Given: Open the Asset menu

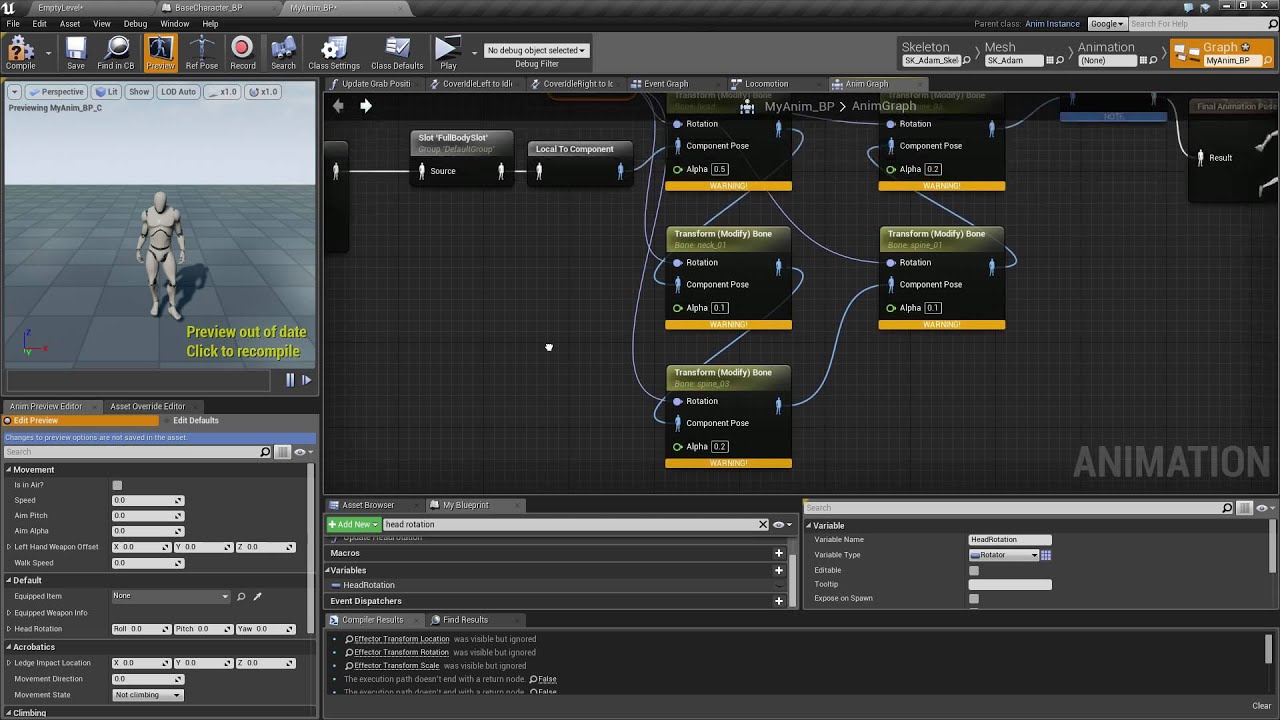Looking at the screenshot, I should 70,24.
